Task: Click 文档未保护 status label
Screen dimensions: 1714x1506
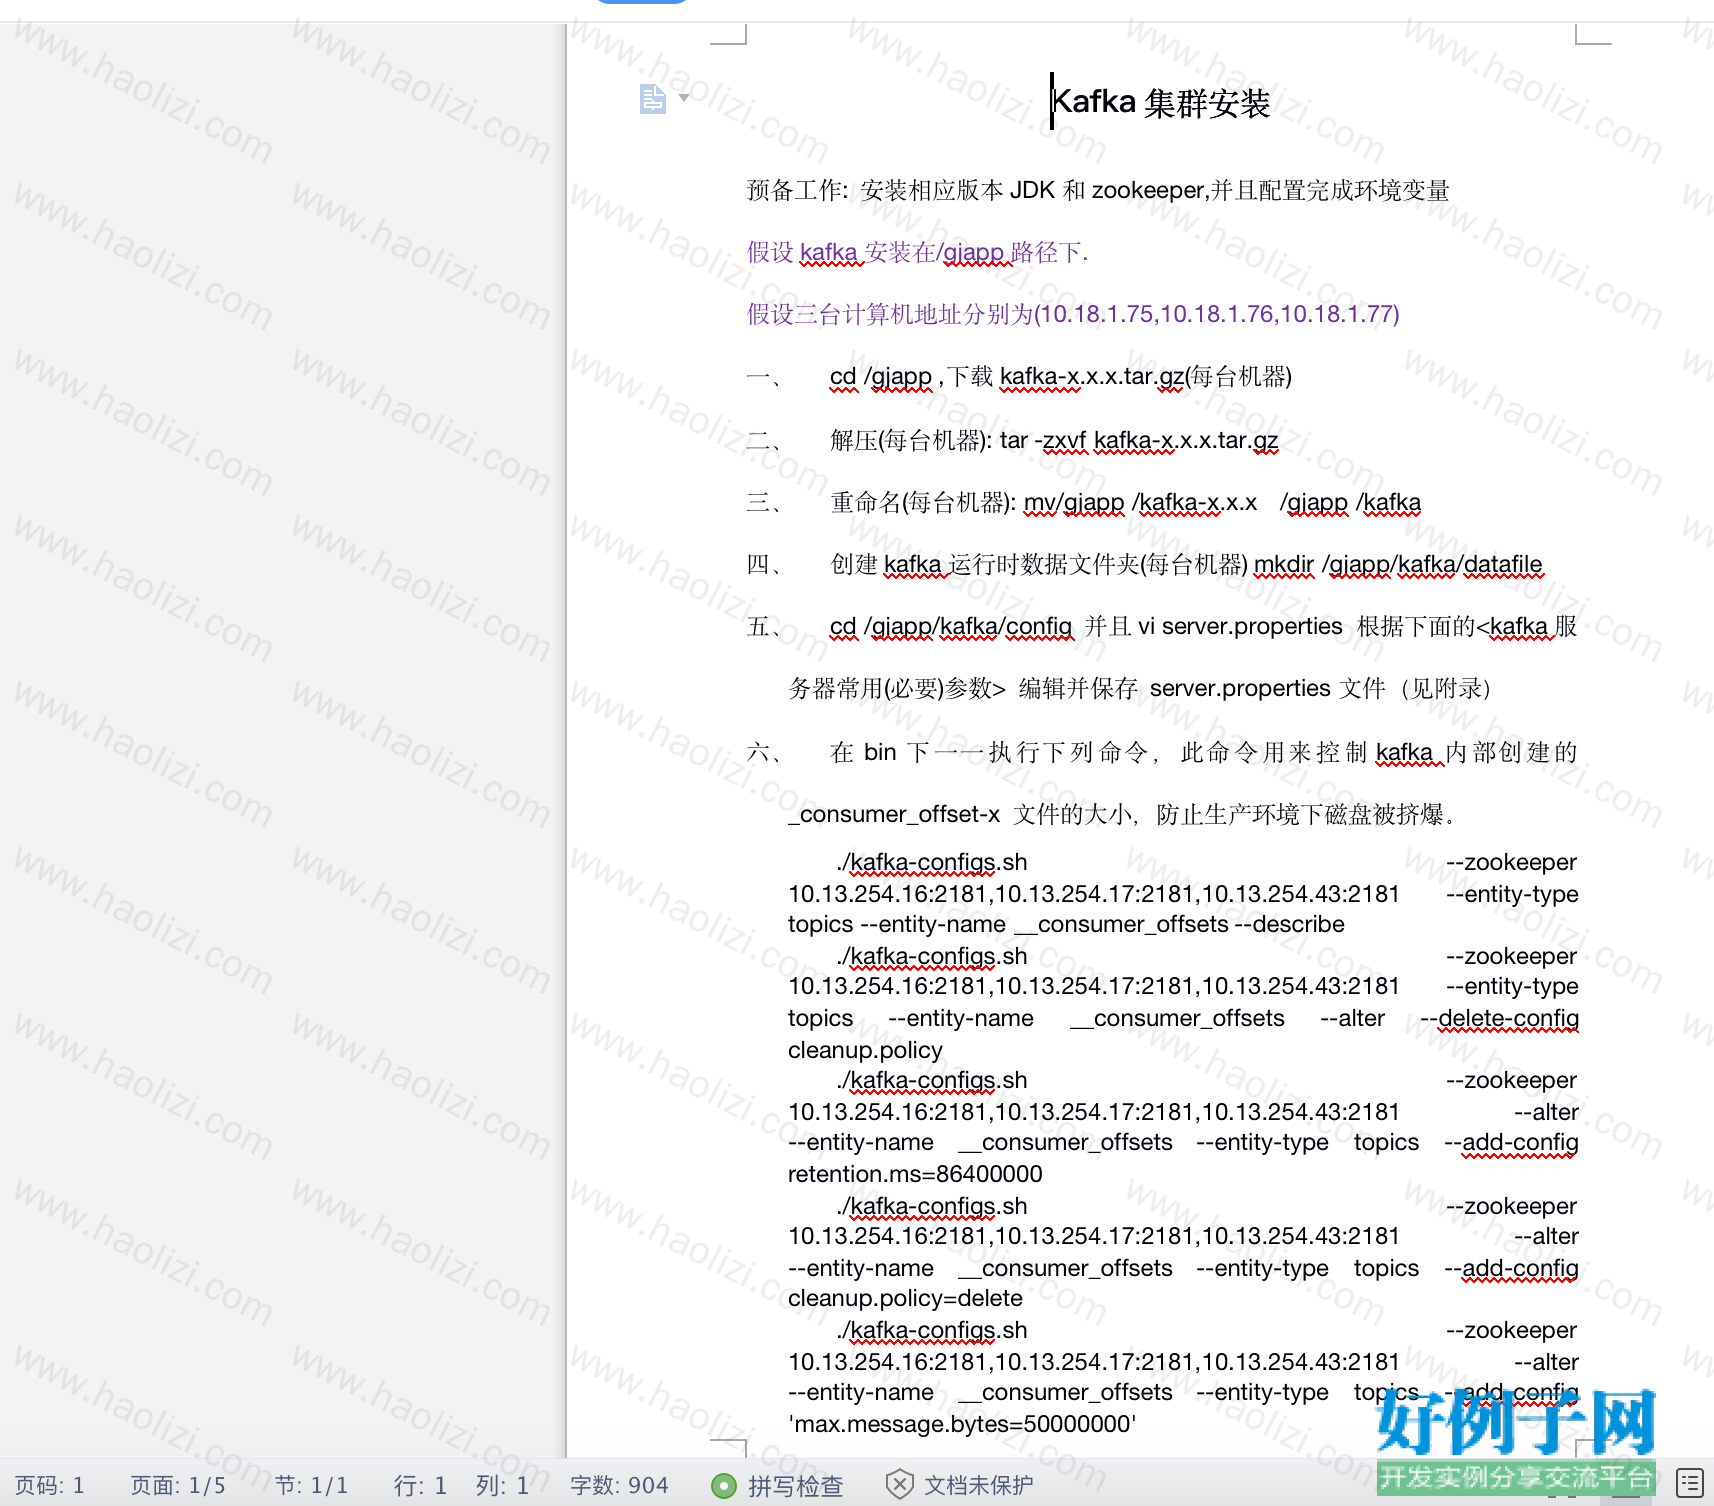Action: click(x=979, y=1485)
